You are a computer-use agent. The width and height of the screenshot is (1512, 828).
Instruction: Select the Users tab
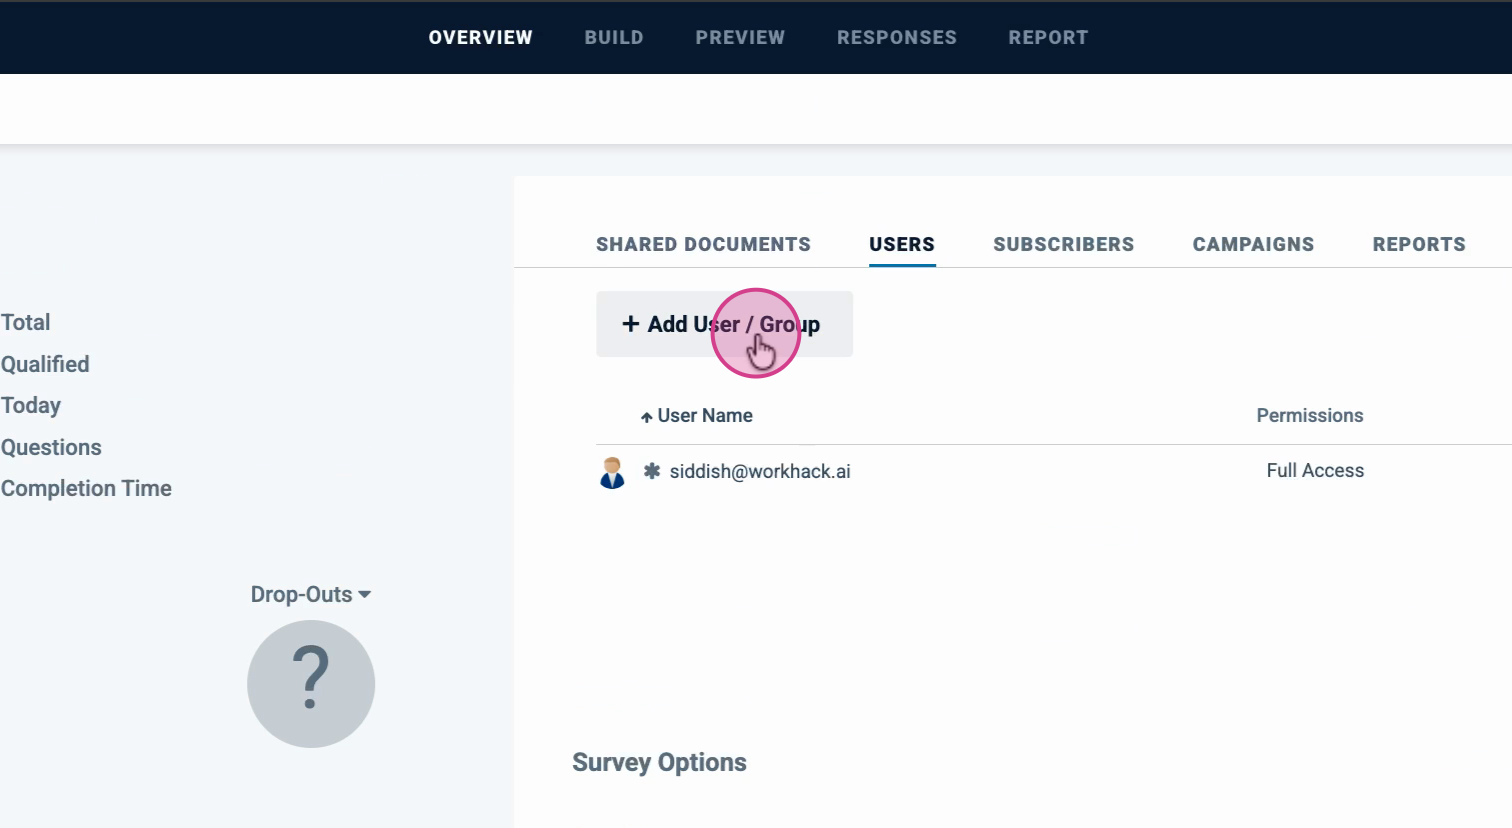tap(902, 245)
